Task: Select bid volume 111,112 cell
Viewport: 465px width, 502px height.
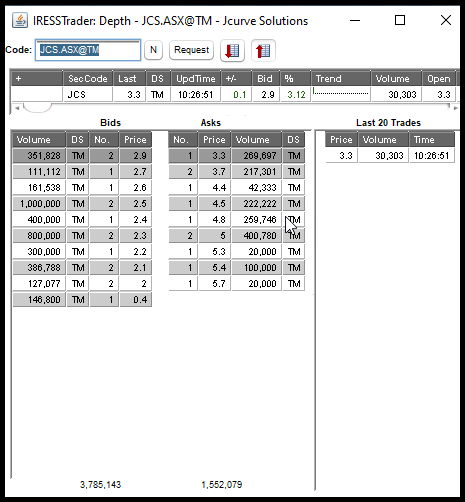Action: [x=39, y=172]
